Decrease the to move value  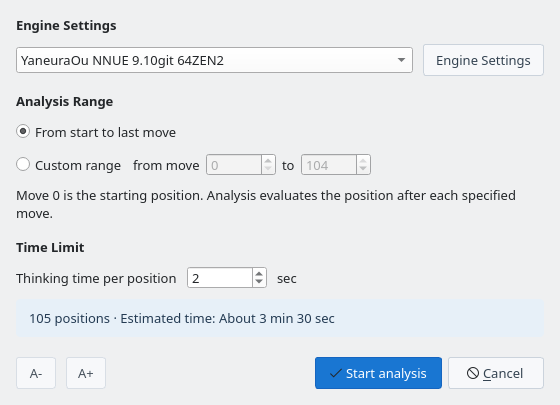(363, 169)
